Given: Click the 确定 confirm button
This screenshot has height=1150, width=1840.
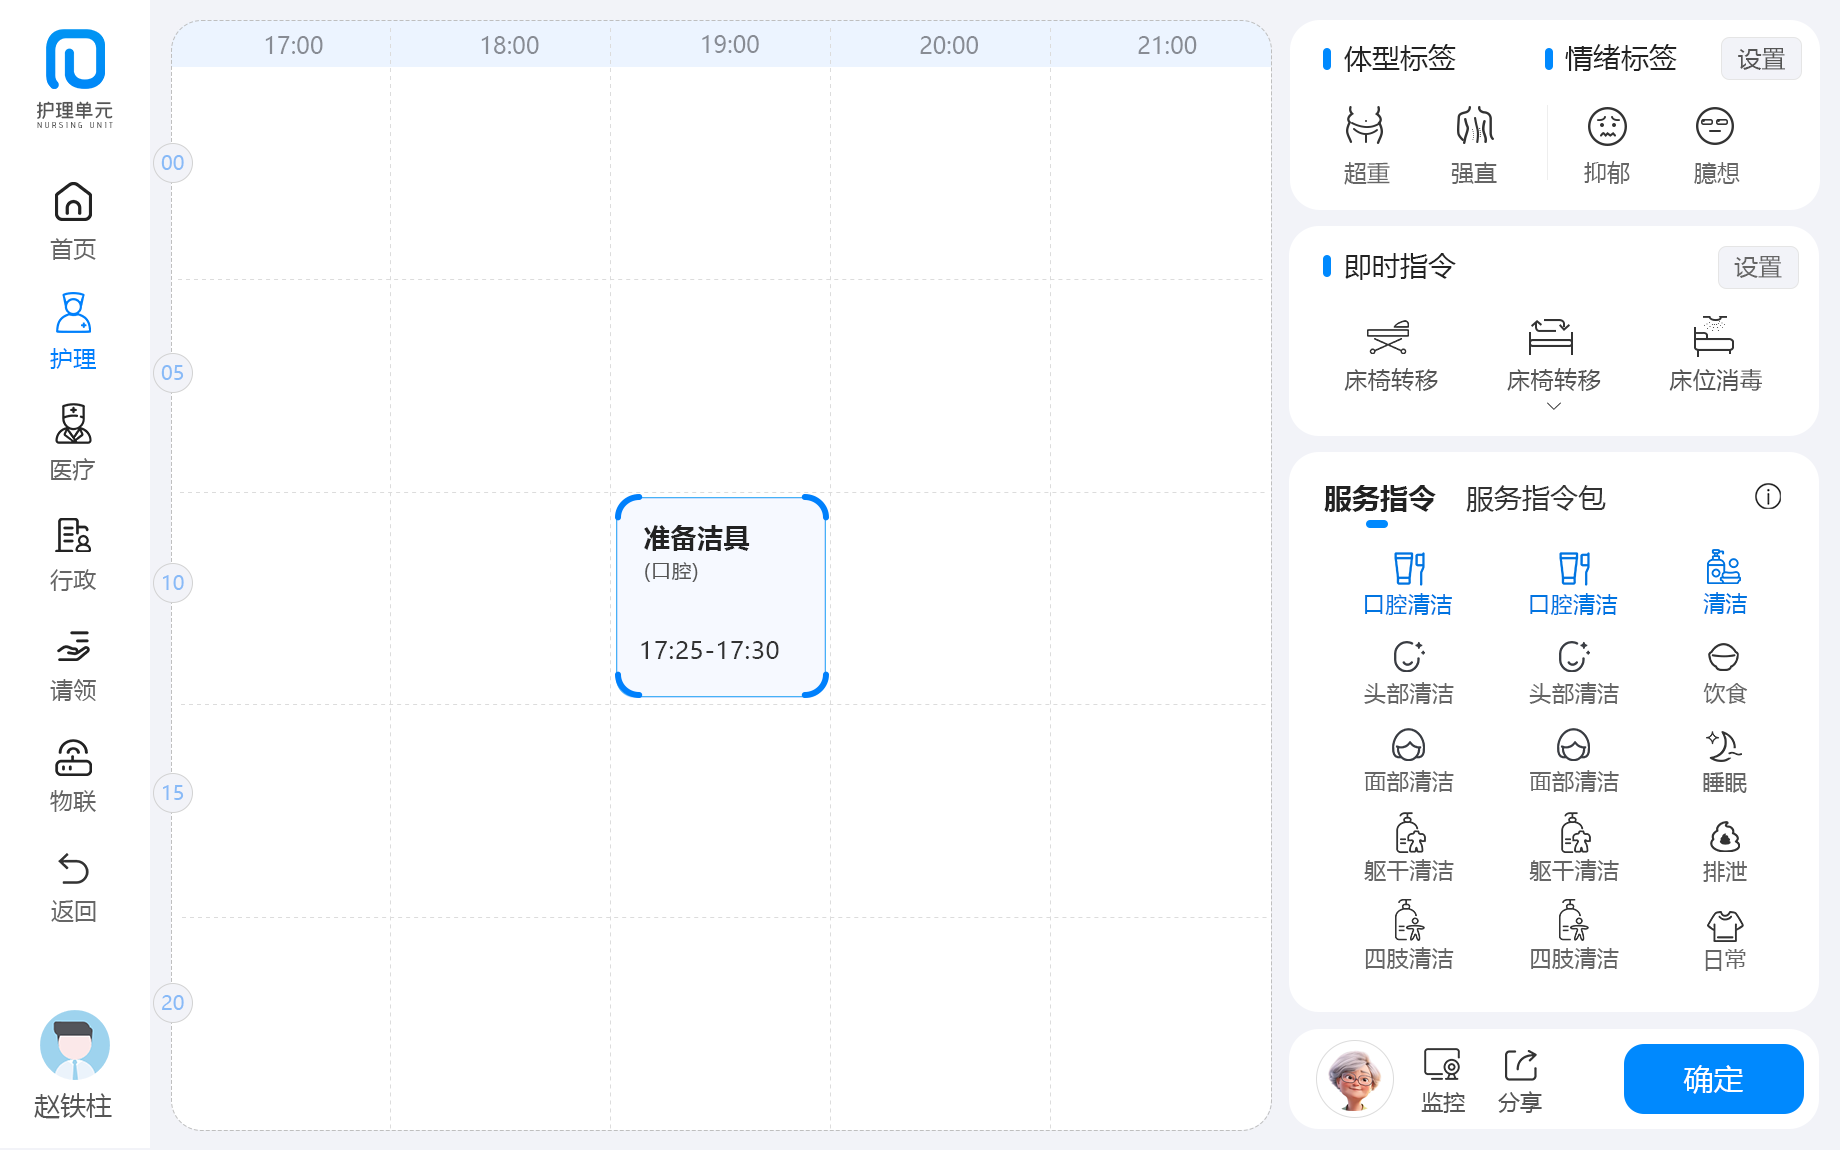Looking at the screenshot, I should tap(1712, 1079).
